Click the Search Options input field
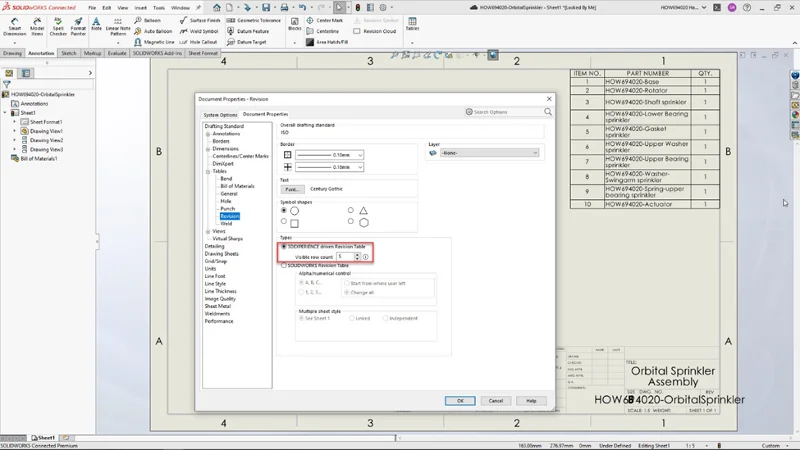 pos(506,112)
